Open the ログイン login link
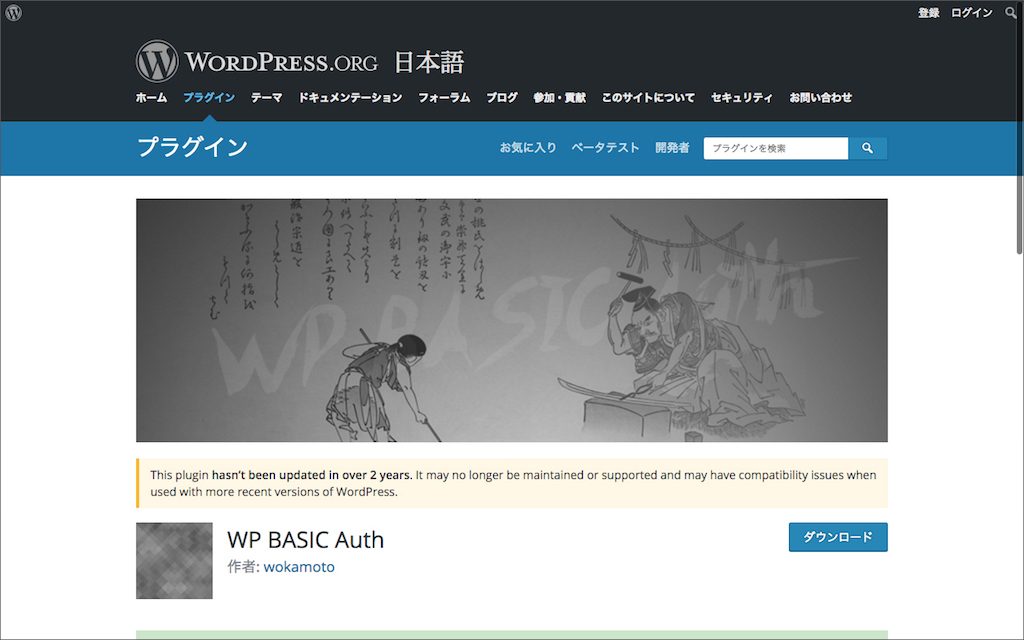 [x=971, y=13]
